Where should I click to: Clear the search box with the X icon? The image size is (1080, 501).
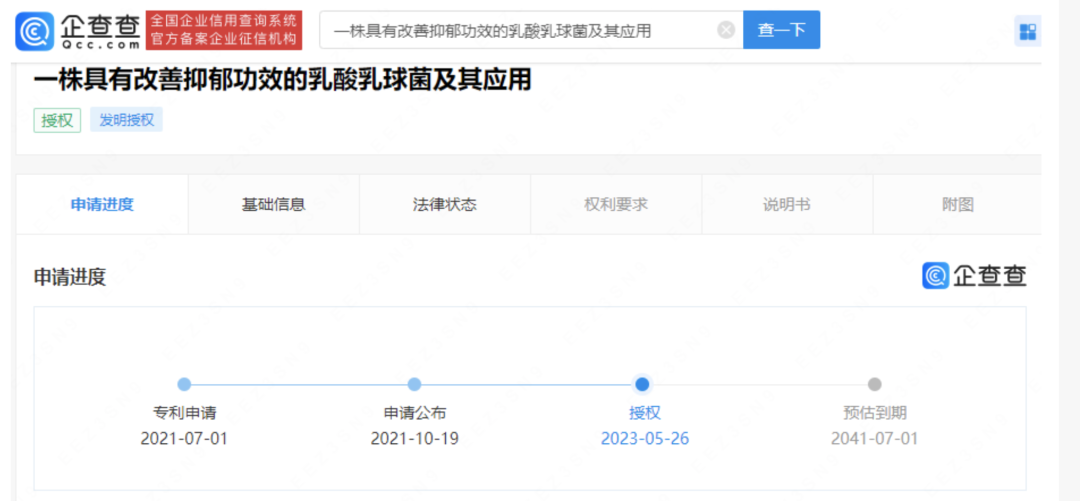(726, 30)
